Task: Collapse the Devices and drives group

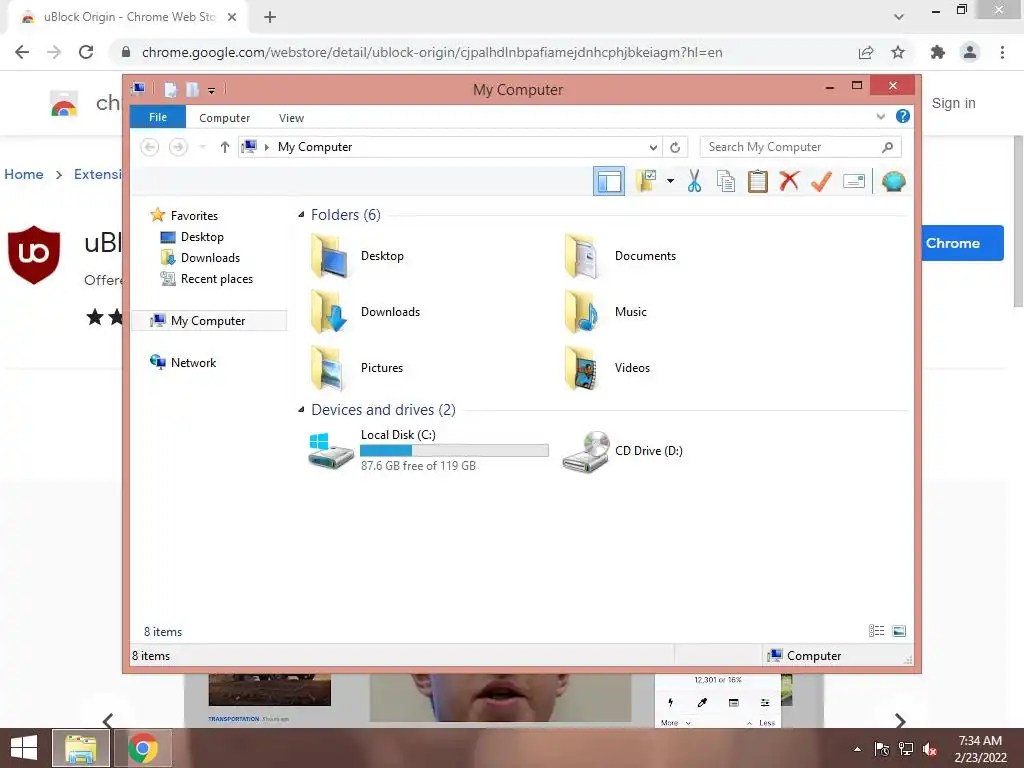Action: point(301,409)
